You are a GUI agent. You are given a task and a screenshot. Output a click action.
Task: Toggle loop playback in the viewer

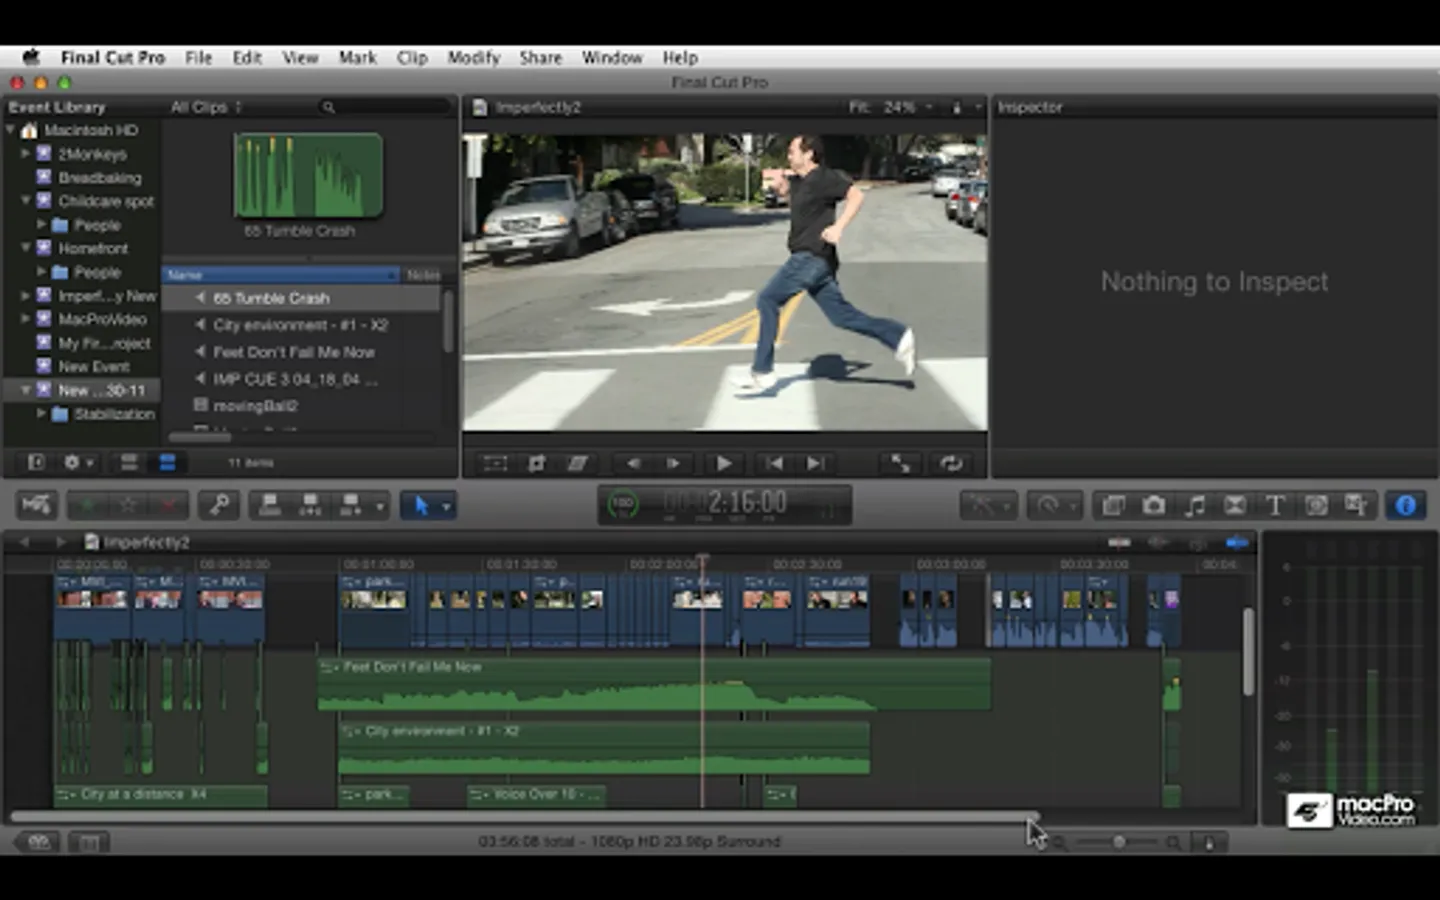950,463
